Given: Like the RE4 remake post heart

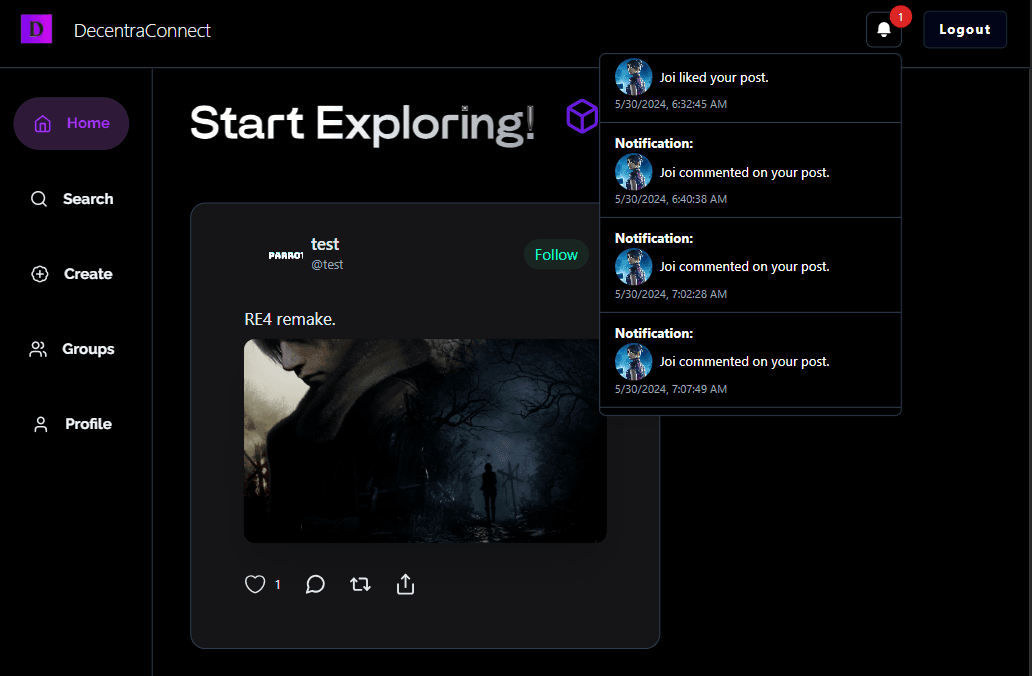Looking at the screenshot, I should (x=255, y=584).
